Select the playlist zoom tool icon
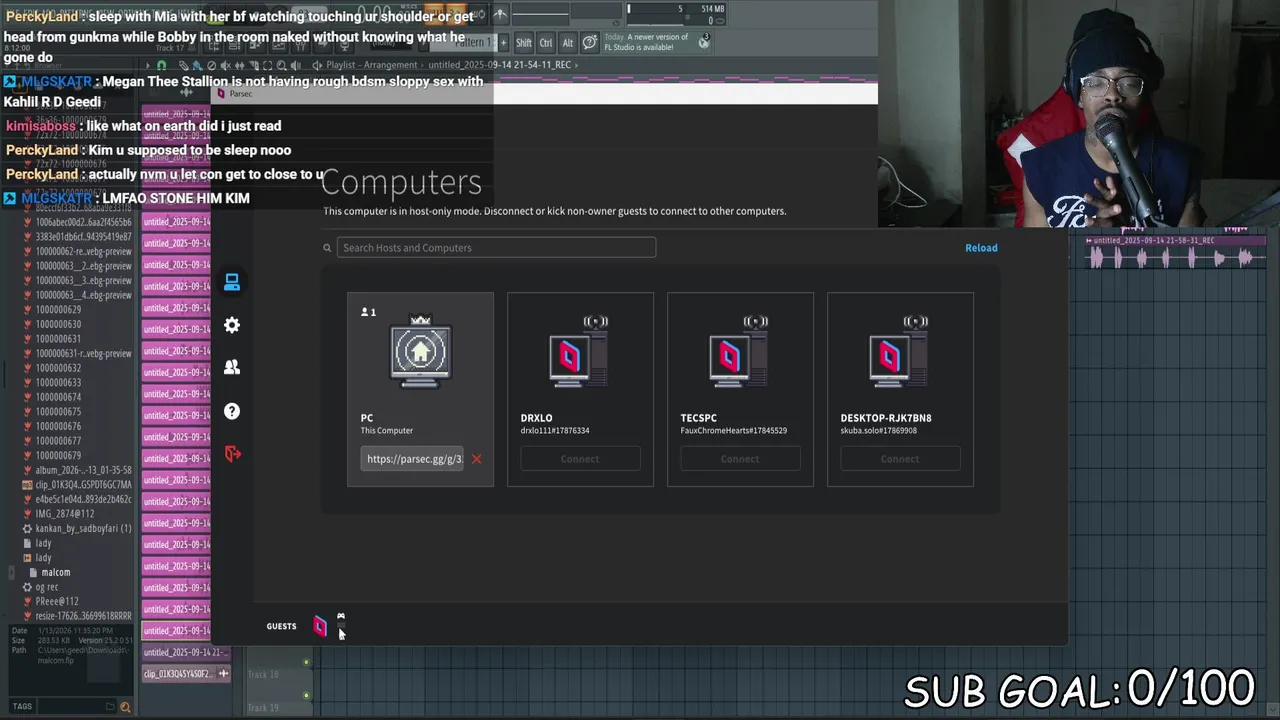The height and width of the screenshot is (720, 1280). point(281,65)
